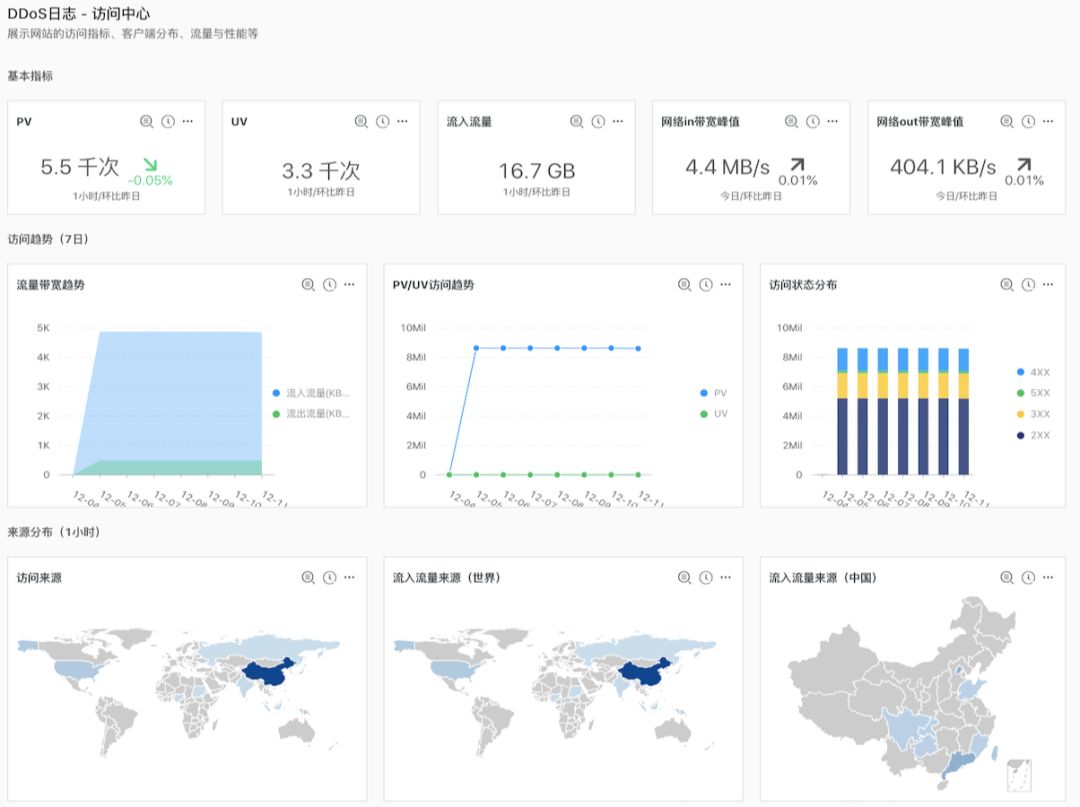Click China on the 访问来源 world map
Viewport: 1080px width, 807px height.
[269, 673]
